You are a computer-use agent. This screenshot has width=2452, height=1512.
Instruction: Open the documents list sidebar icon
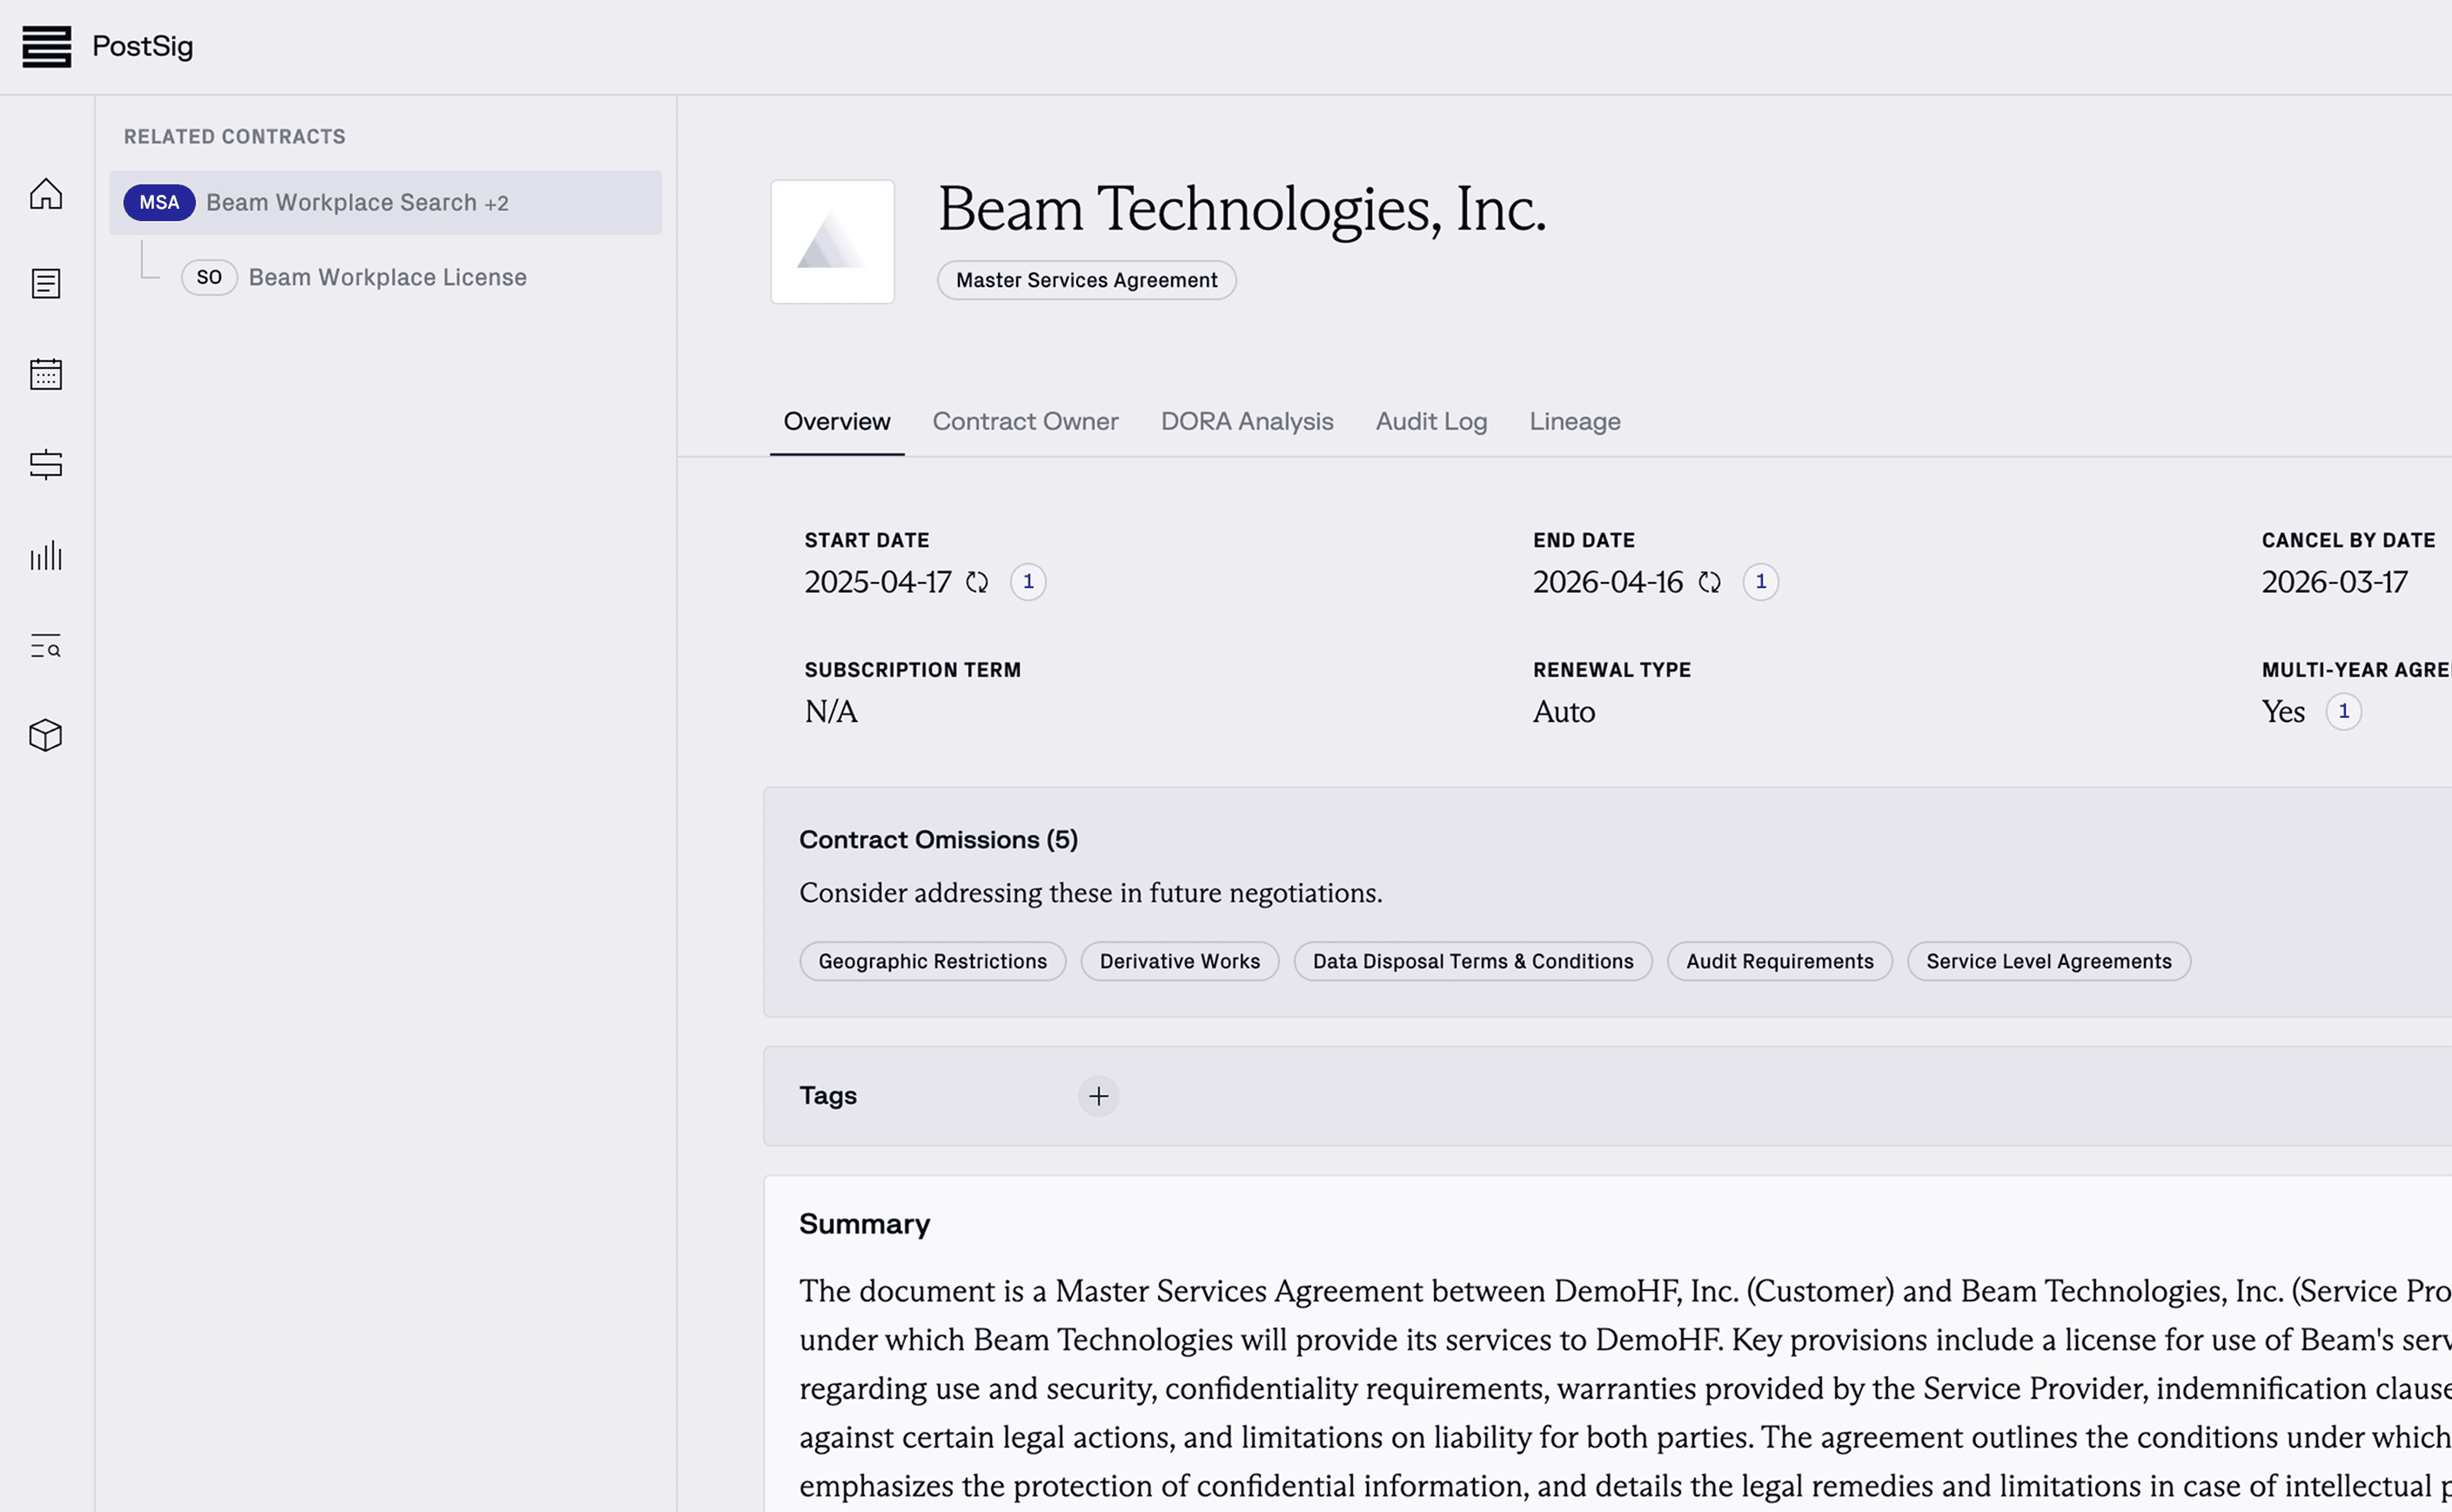click(x=46, y=284)
